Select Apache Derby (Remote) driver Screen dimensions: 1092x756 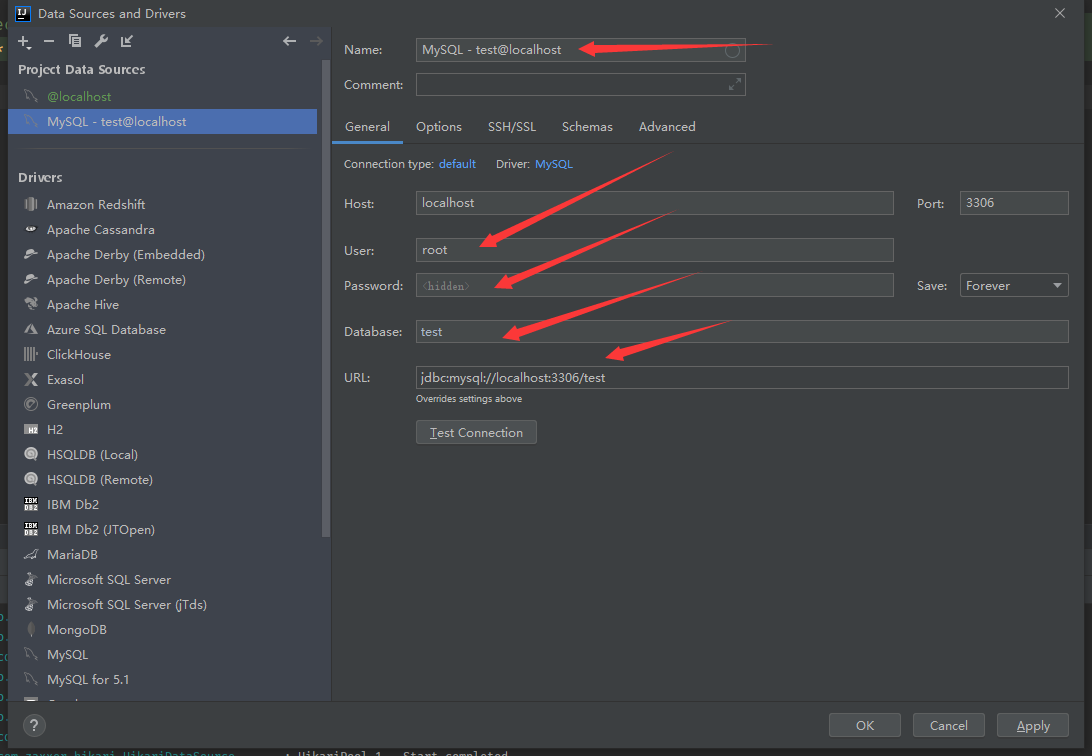[x=116, y=279]
